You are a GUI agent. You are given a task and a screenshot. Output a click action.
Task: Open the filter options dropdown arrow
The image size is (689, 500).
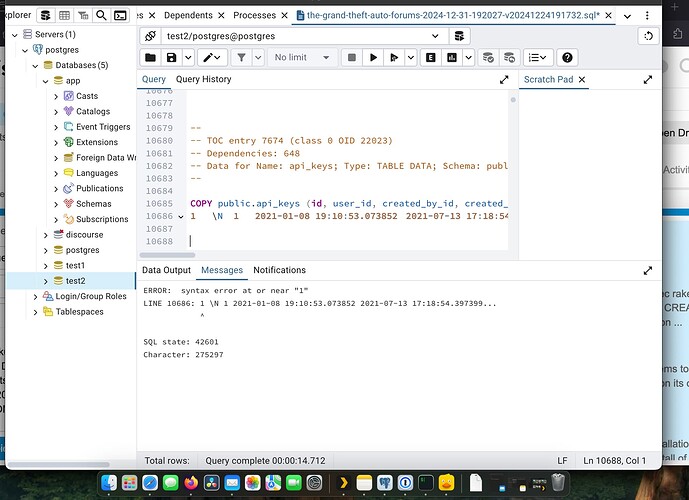click(x=258, y=58)
